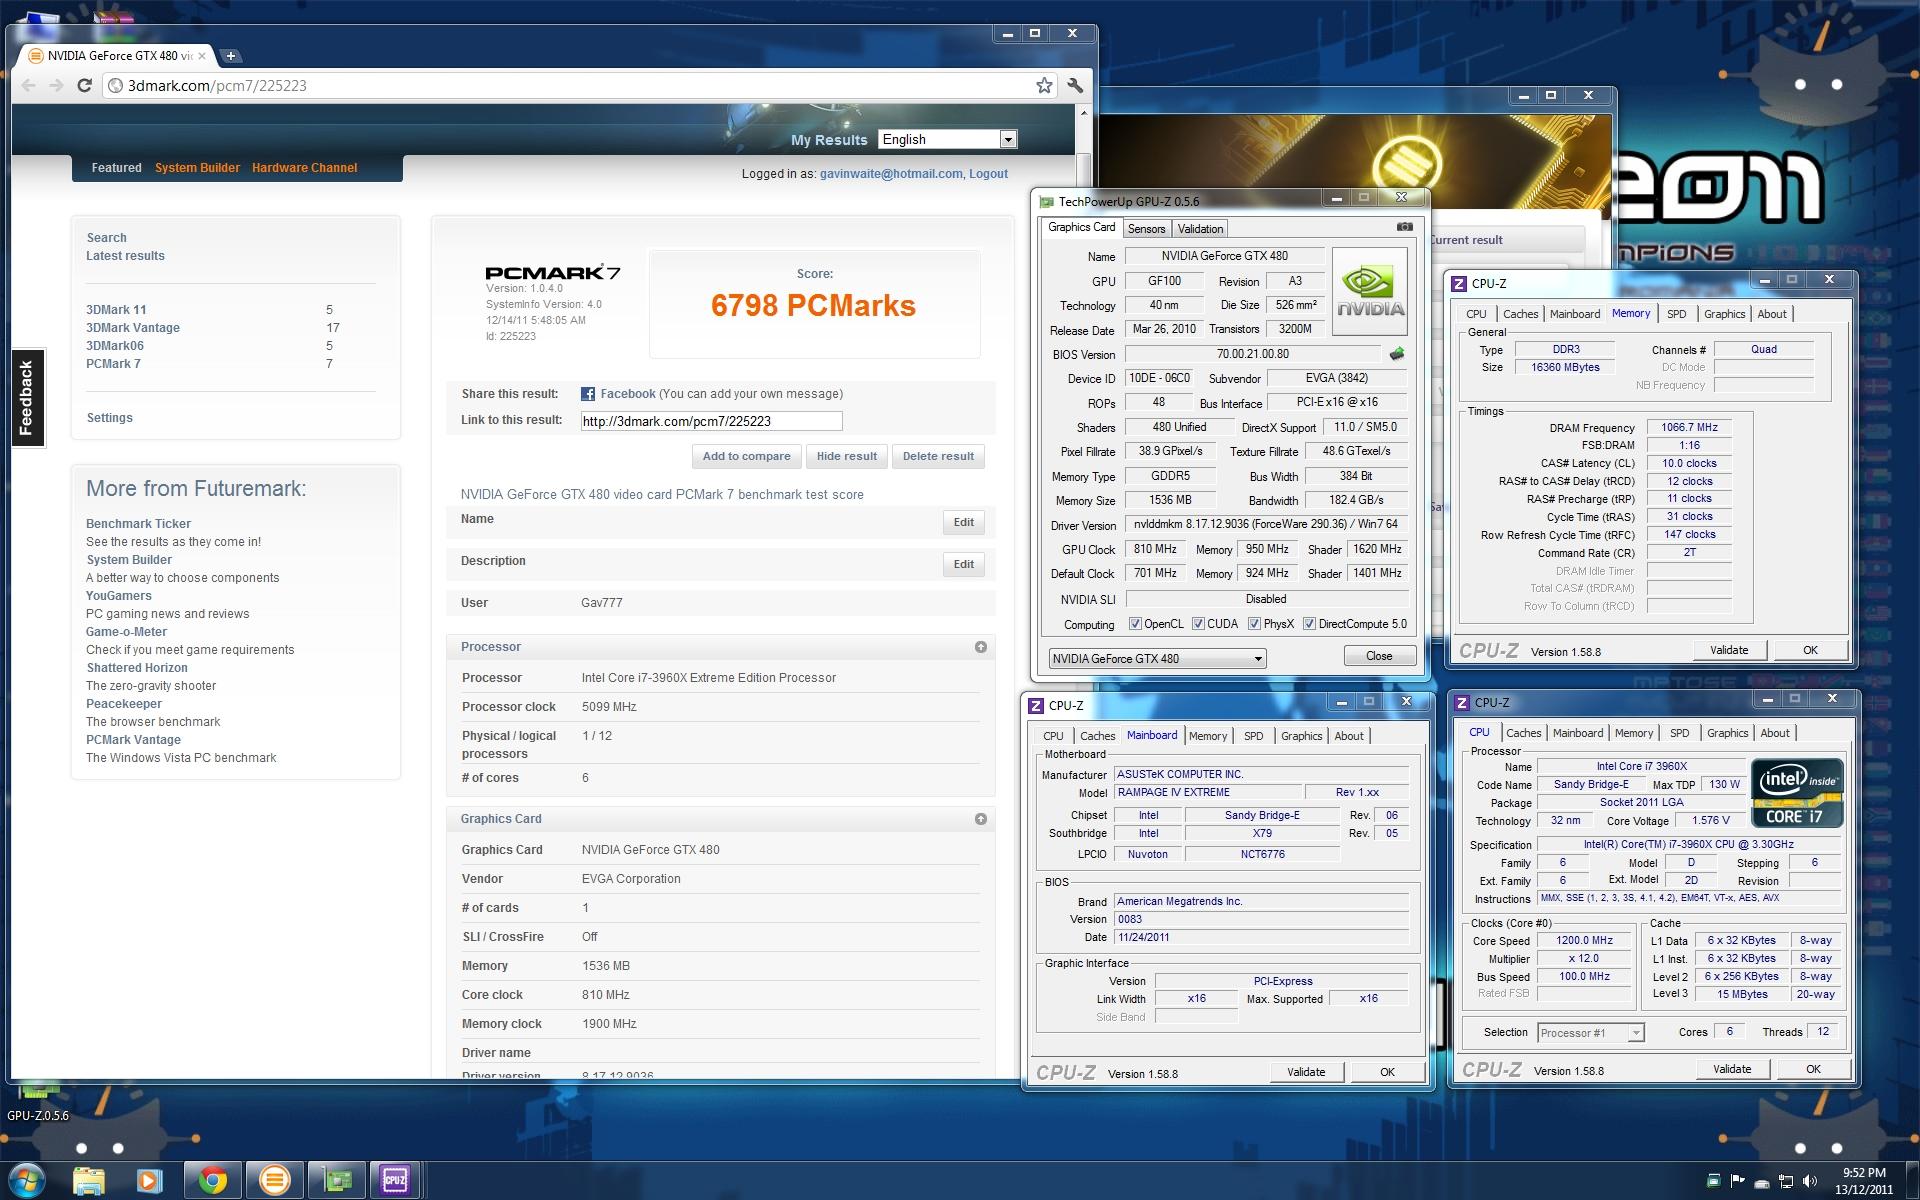The width and height of the screenshot is (1920, 1200).
Task: Save GPU BIOS with chip icon
Action: pos(1397,354)
